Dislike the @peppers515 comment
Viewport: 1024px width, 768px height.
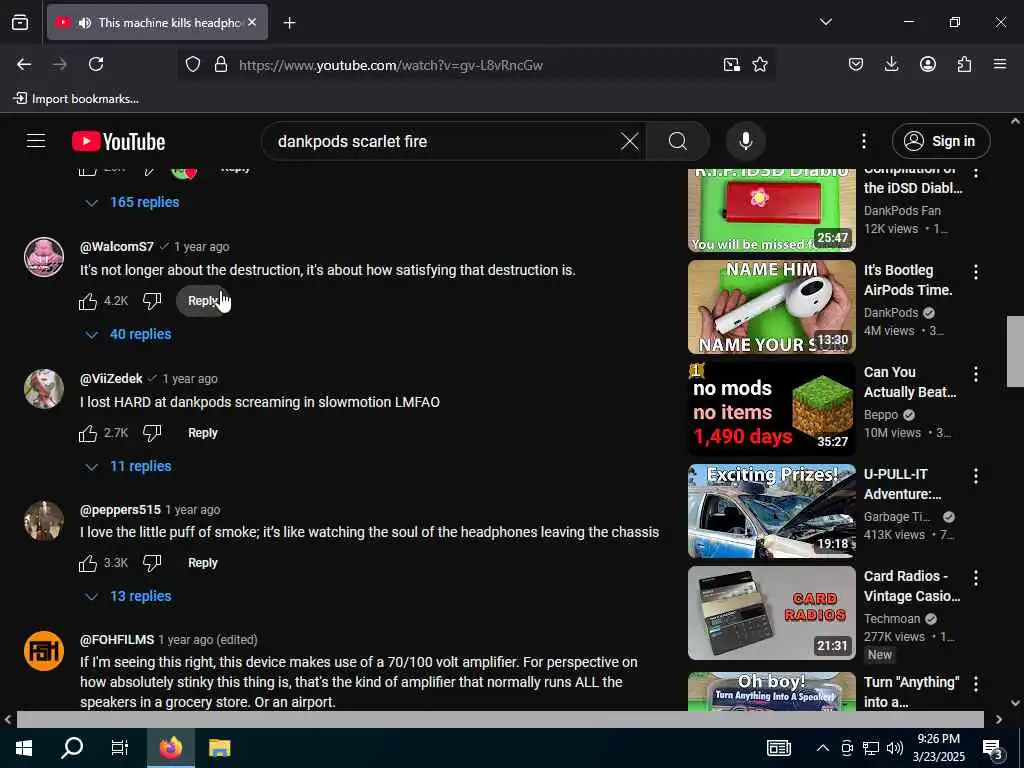[152, 563]
